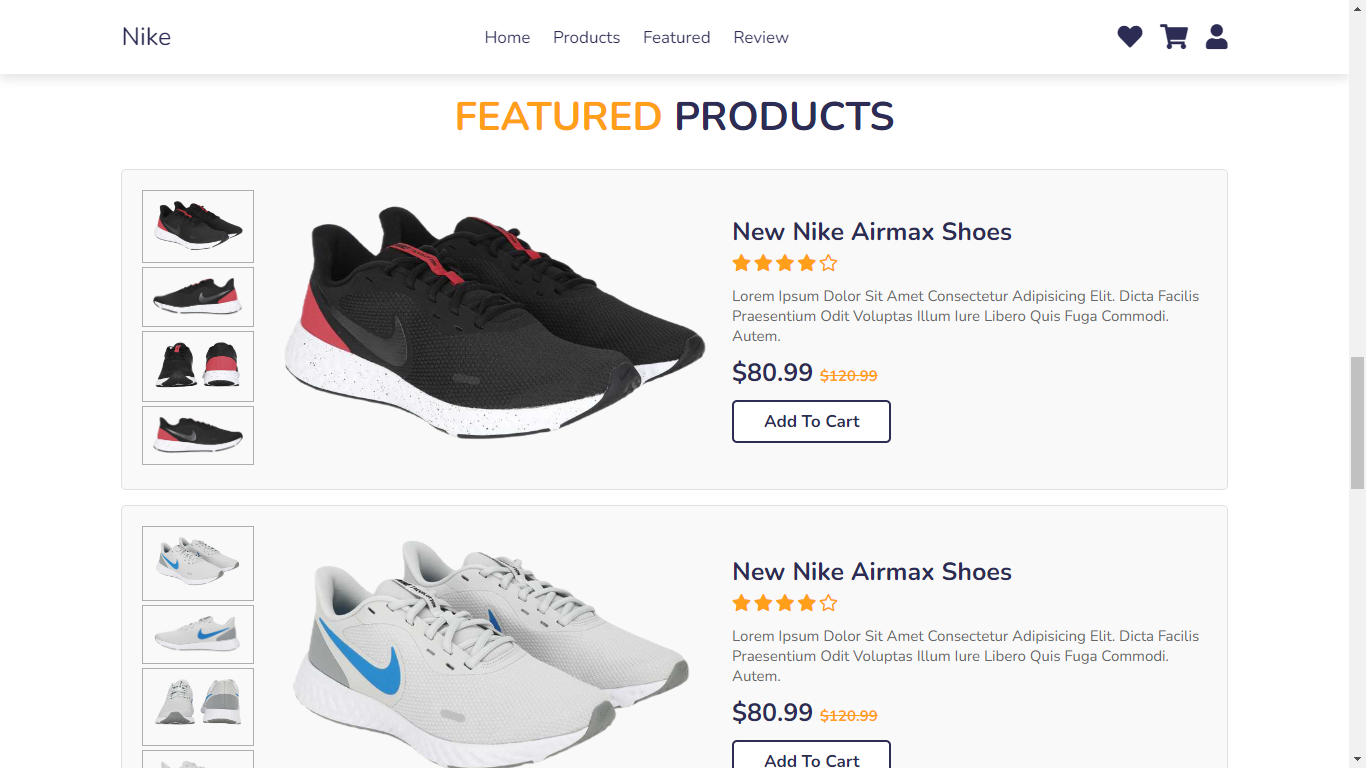This screenshot has height=768, width=1366.
Task: Click the third star of the second product rating
Action: [x=785, y=603]
